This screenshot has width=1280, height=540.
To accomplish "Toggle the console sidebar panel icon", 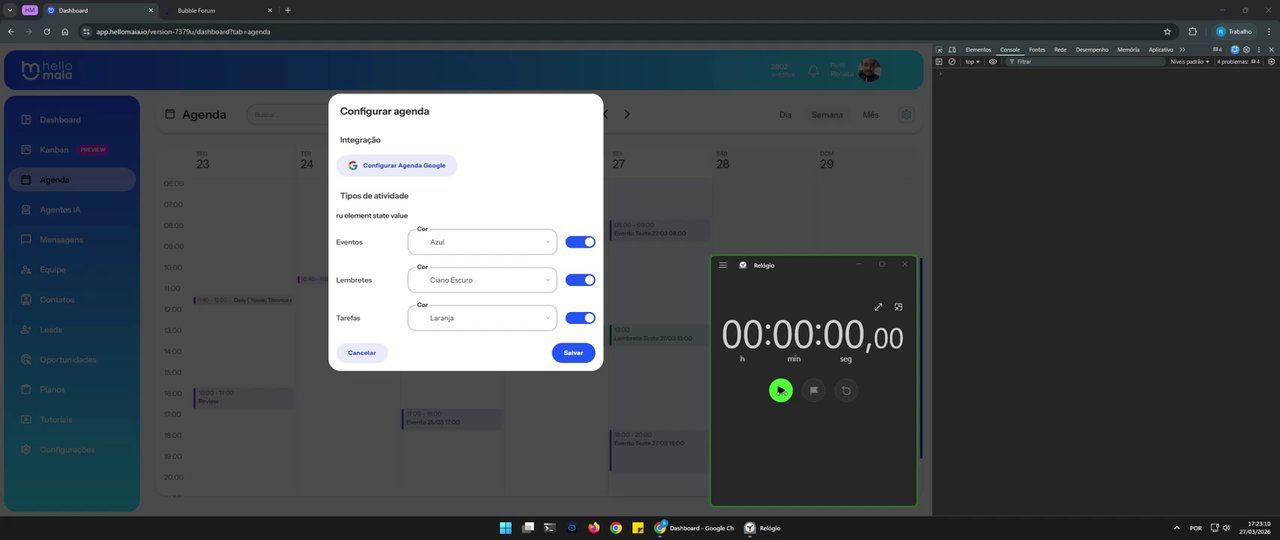I will click(939, 62).
